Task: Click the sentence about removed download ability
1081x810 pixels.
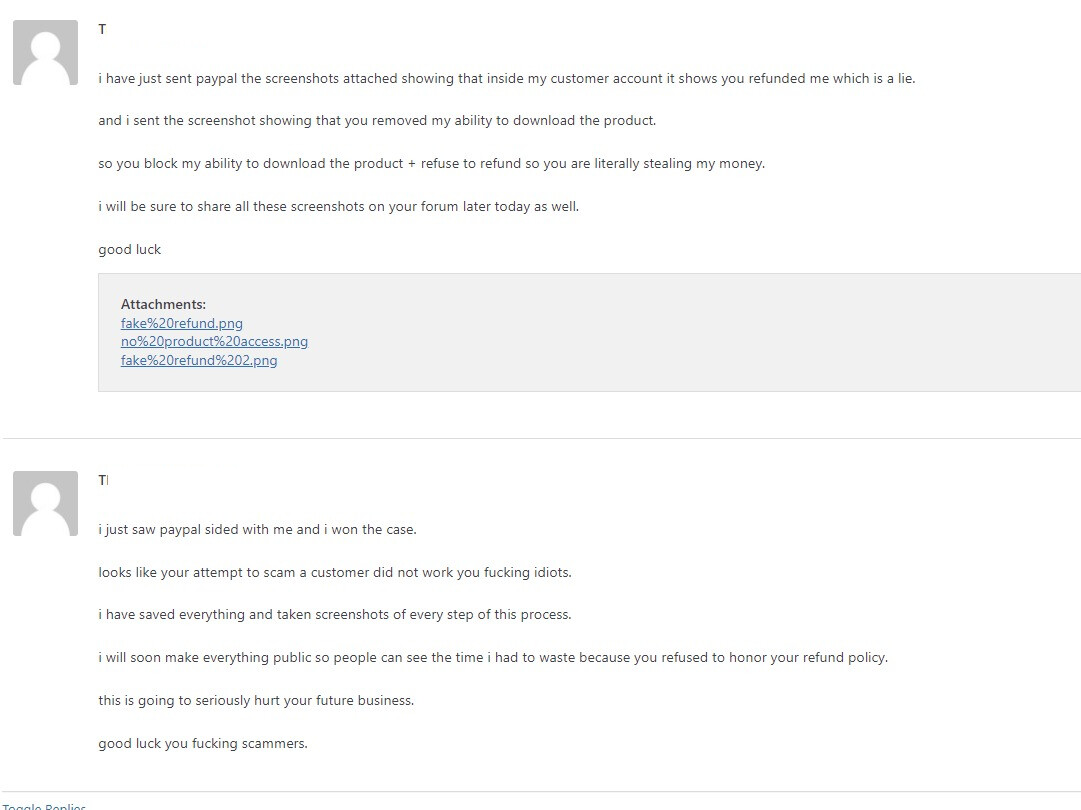Action: 377,121
